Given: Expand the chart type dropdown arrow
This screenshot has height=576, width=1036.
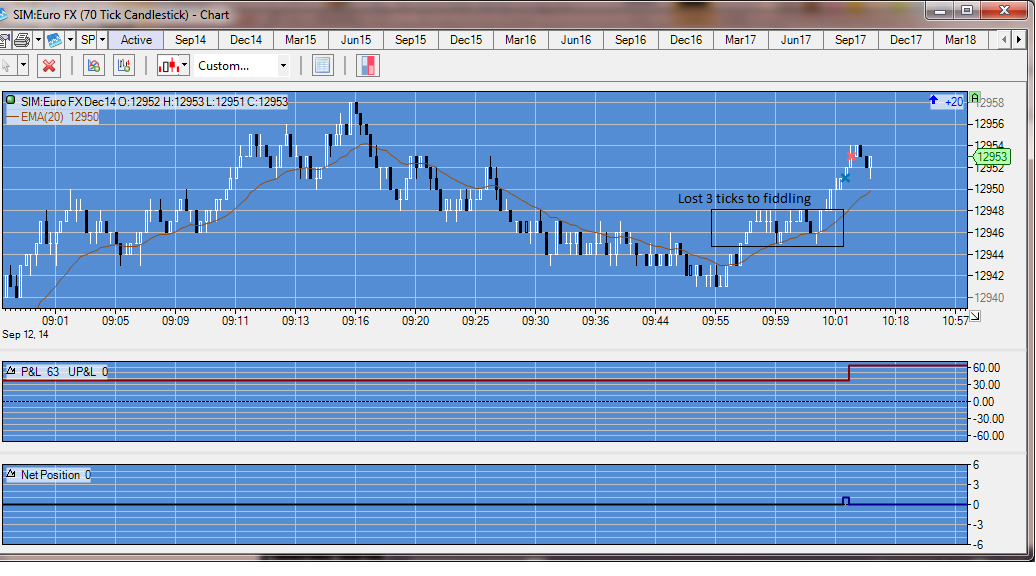Looking at the screenshot, I should coord(184,65).
